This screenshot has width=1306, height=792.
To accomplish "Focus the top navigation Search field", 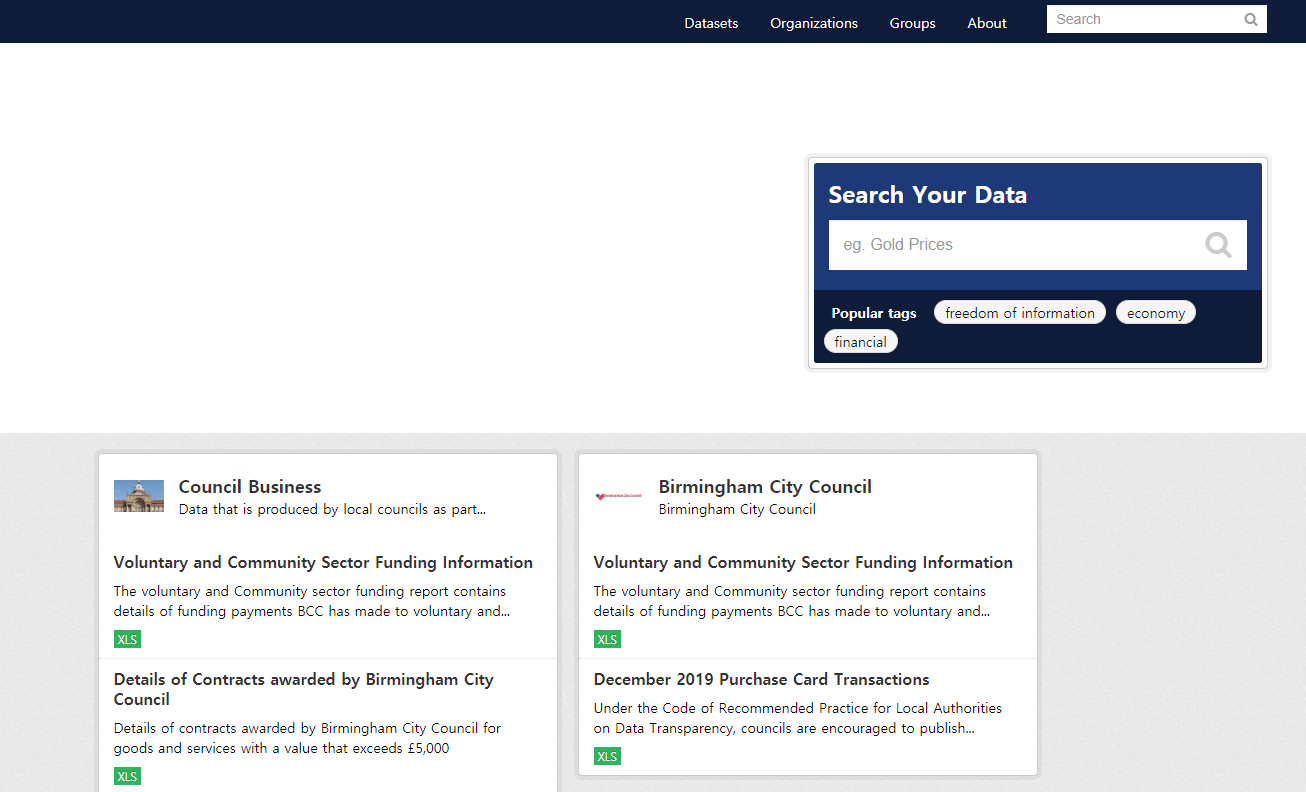I will (x=1140, y=19).
